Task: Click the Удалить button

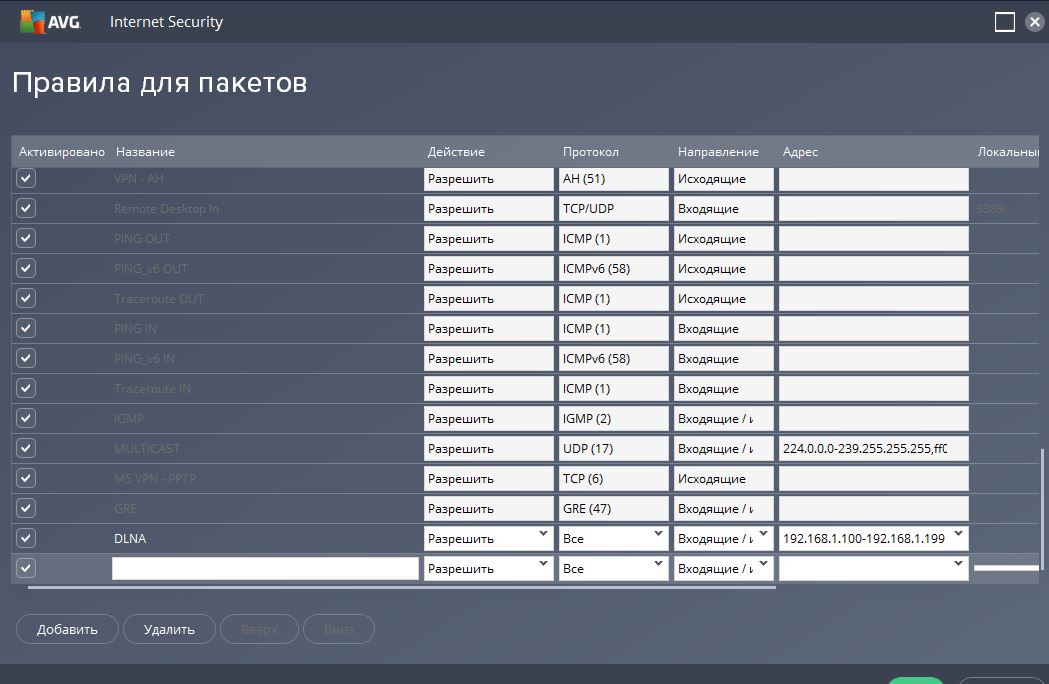Action: tap(169, 629)
